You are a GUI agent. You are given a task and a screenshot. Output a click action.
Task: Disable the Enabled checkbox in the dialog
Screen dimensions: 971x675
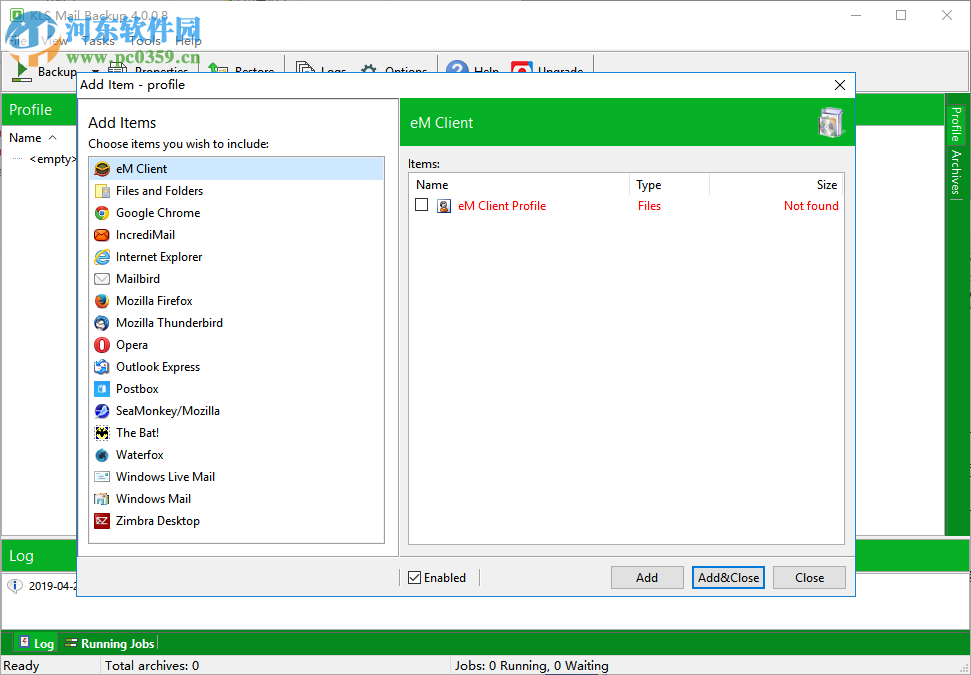pos(414,577)
